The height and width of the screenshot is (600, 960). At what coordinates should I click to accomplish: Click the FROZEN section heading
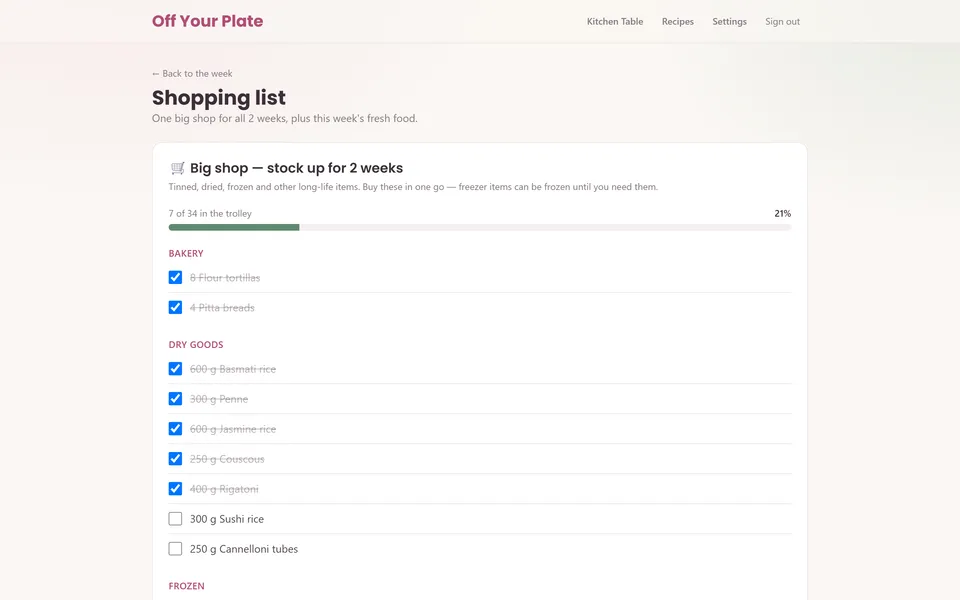187,586
